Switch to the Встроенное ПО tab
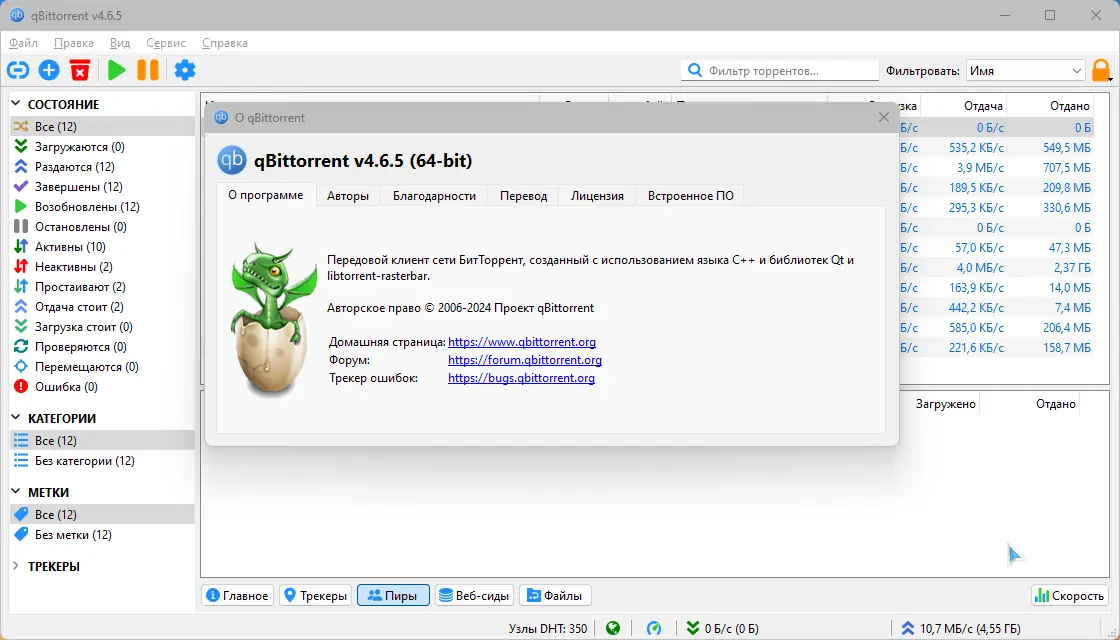 click(x=691, y=196)
